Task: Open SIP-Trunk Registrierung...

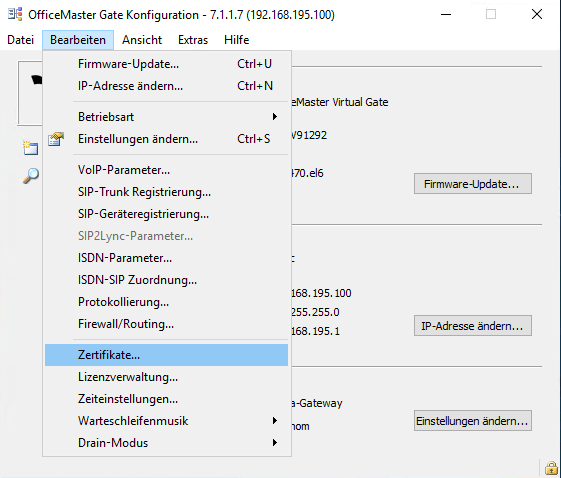Action: click(x=166, y=192)
